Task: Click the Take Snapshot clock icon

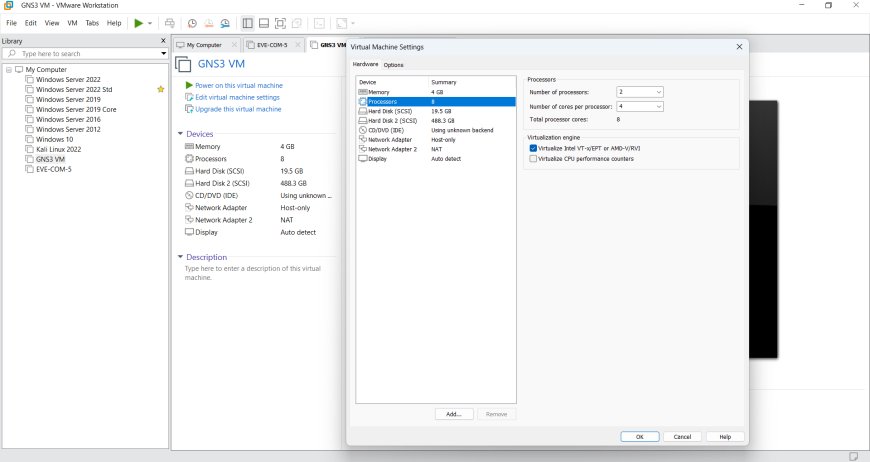Action: click(192, 23)
